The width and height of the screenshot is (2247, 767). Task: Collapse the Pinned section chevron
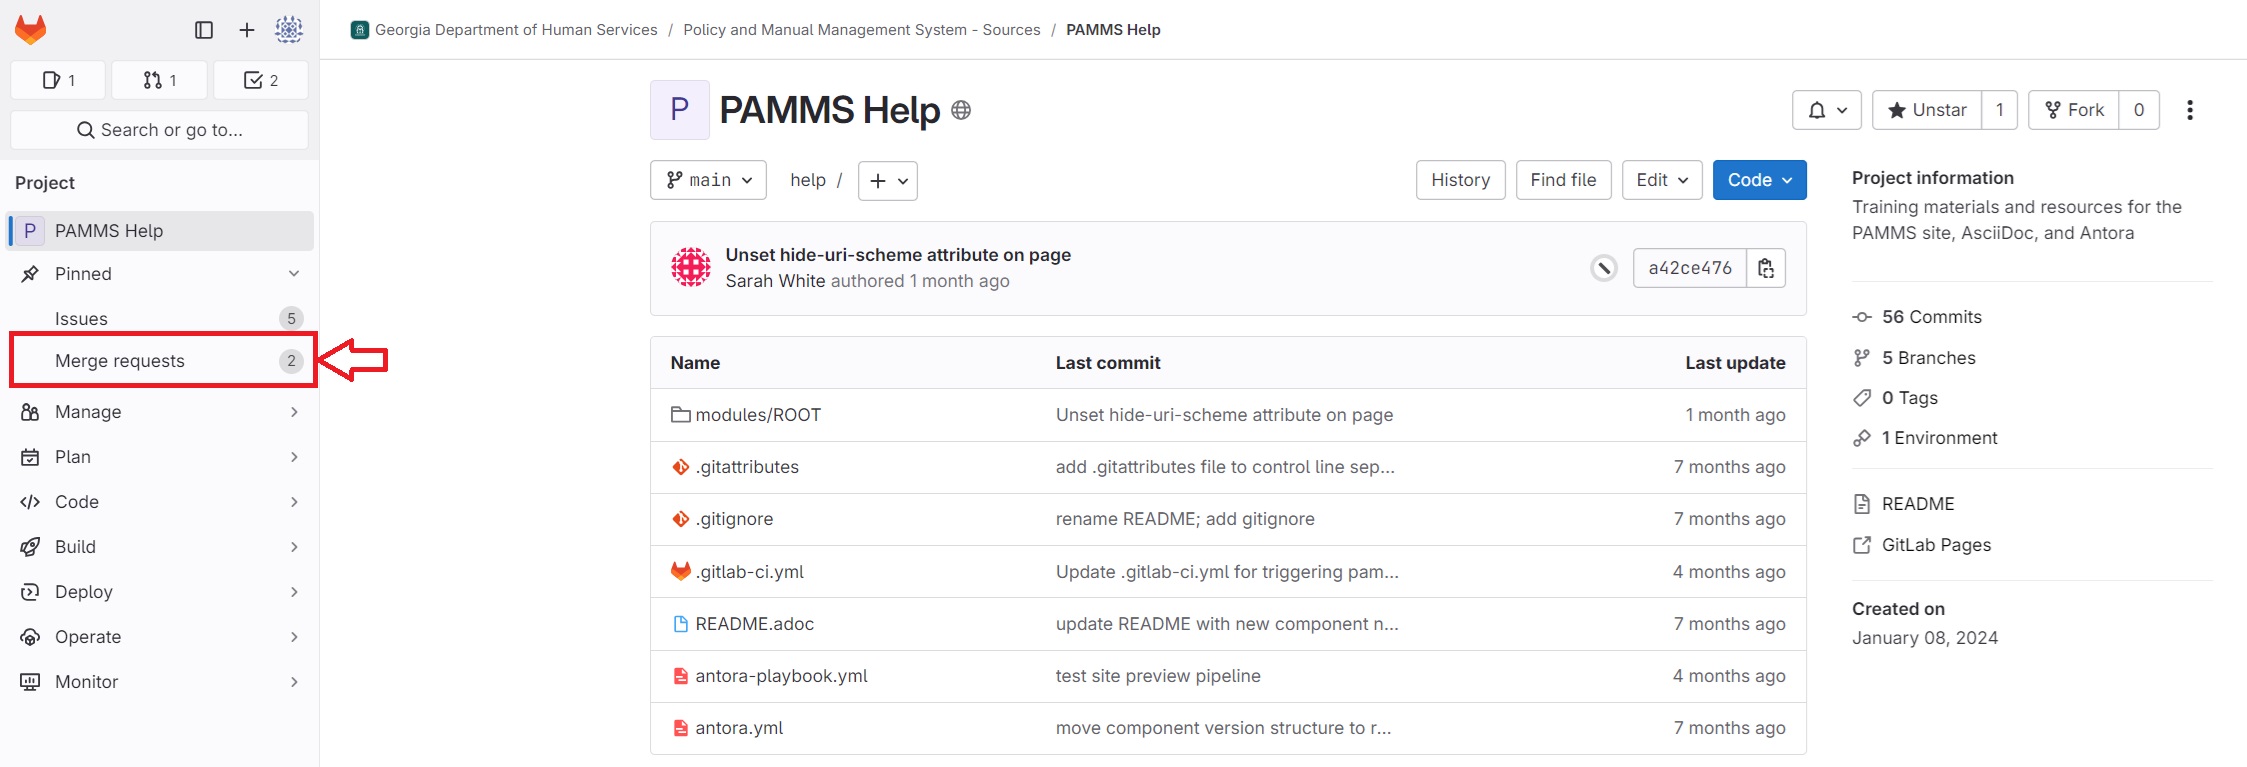coord(294,274)
